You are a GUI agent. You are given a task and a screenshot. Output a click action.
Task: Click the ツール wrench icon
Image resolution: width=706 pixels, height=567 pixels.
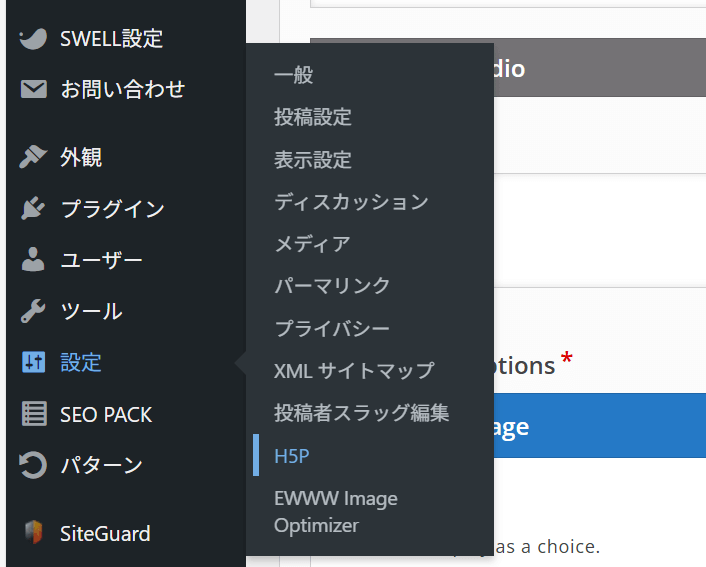click(x=33, y=311)
